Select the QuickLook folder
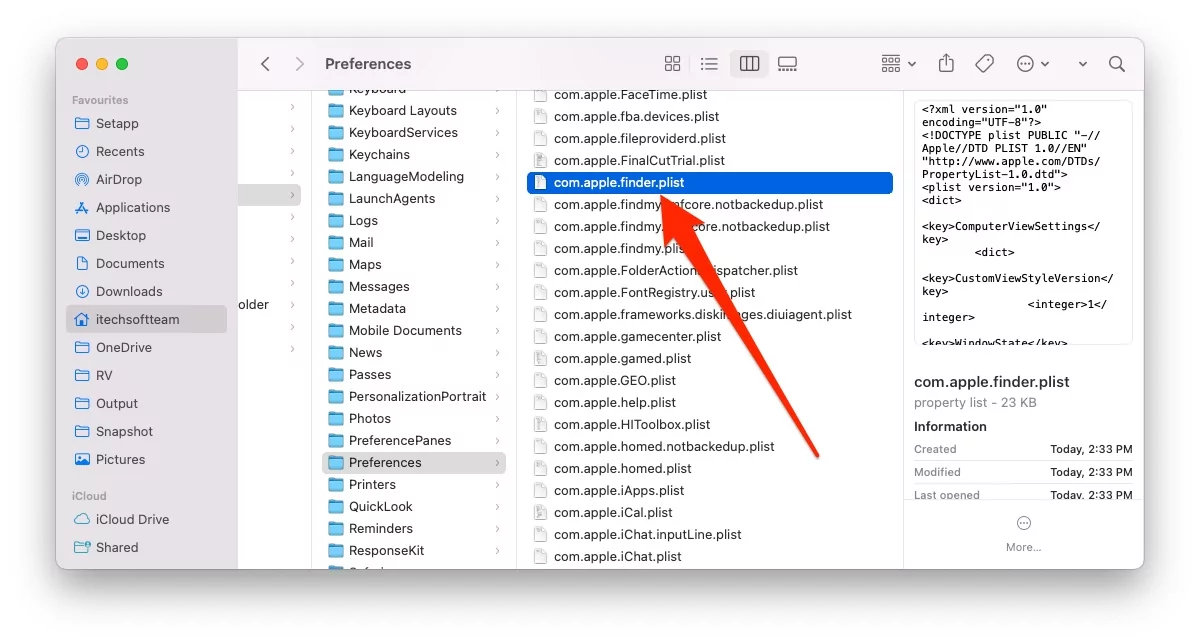 click(414, 507)
